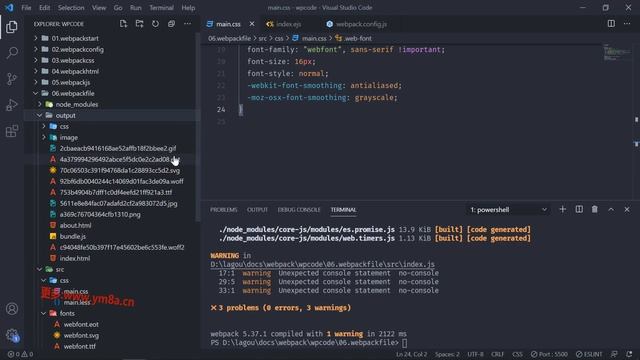This screenshot has width=640, height=360.
Task: Close the main.css editor tab
Action: pyautogui.click(x=252, y=24)
